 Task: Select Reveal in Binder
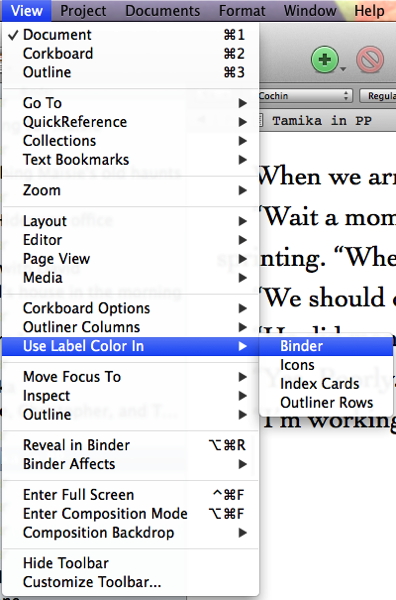130,445
